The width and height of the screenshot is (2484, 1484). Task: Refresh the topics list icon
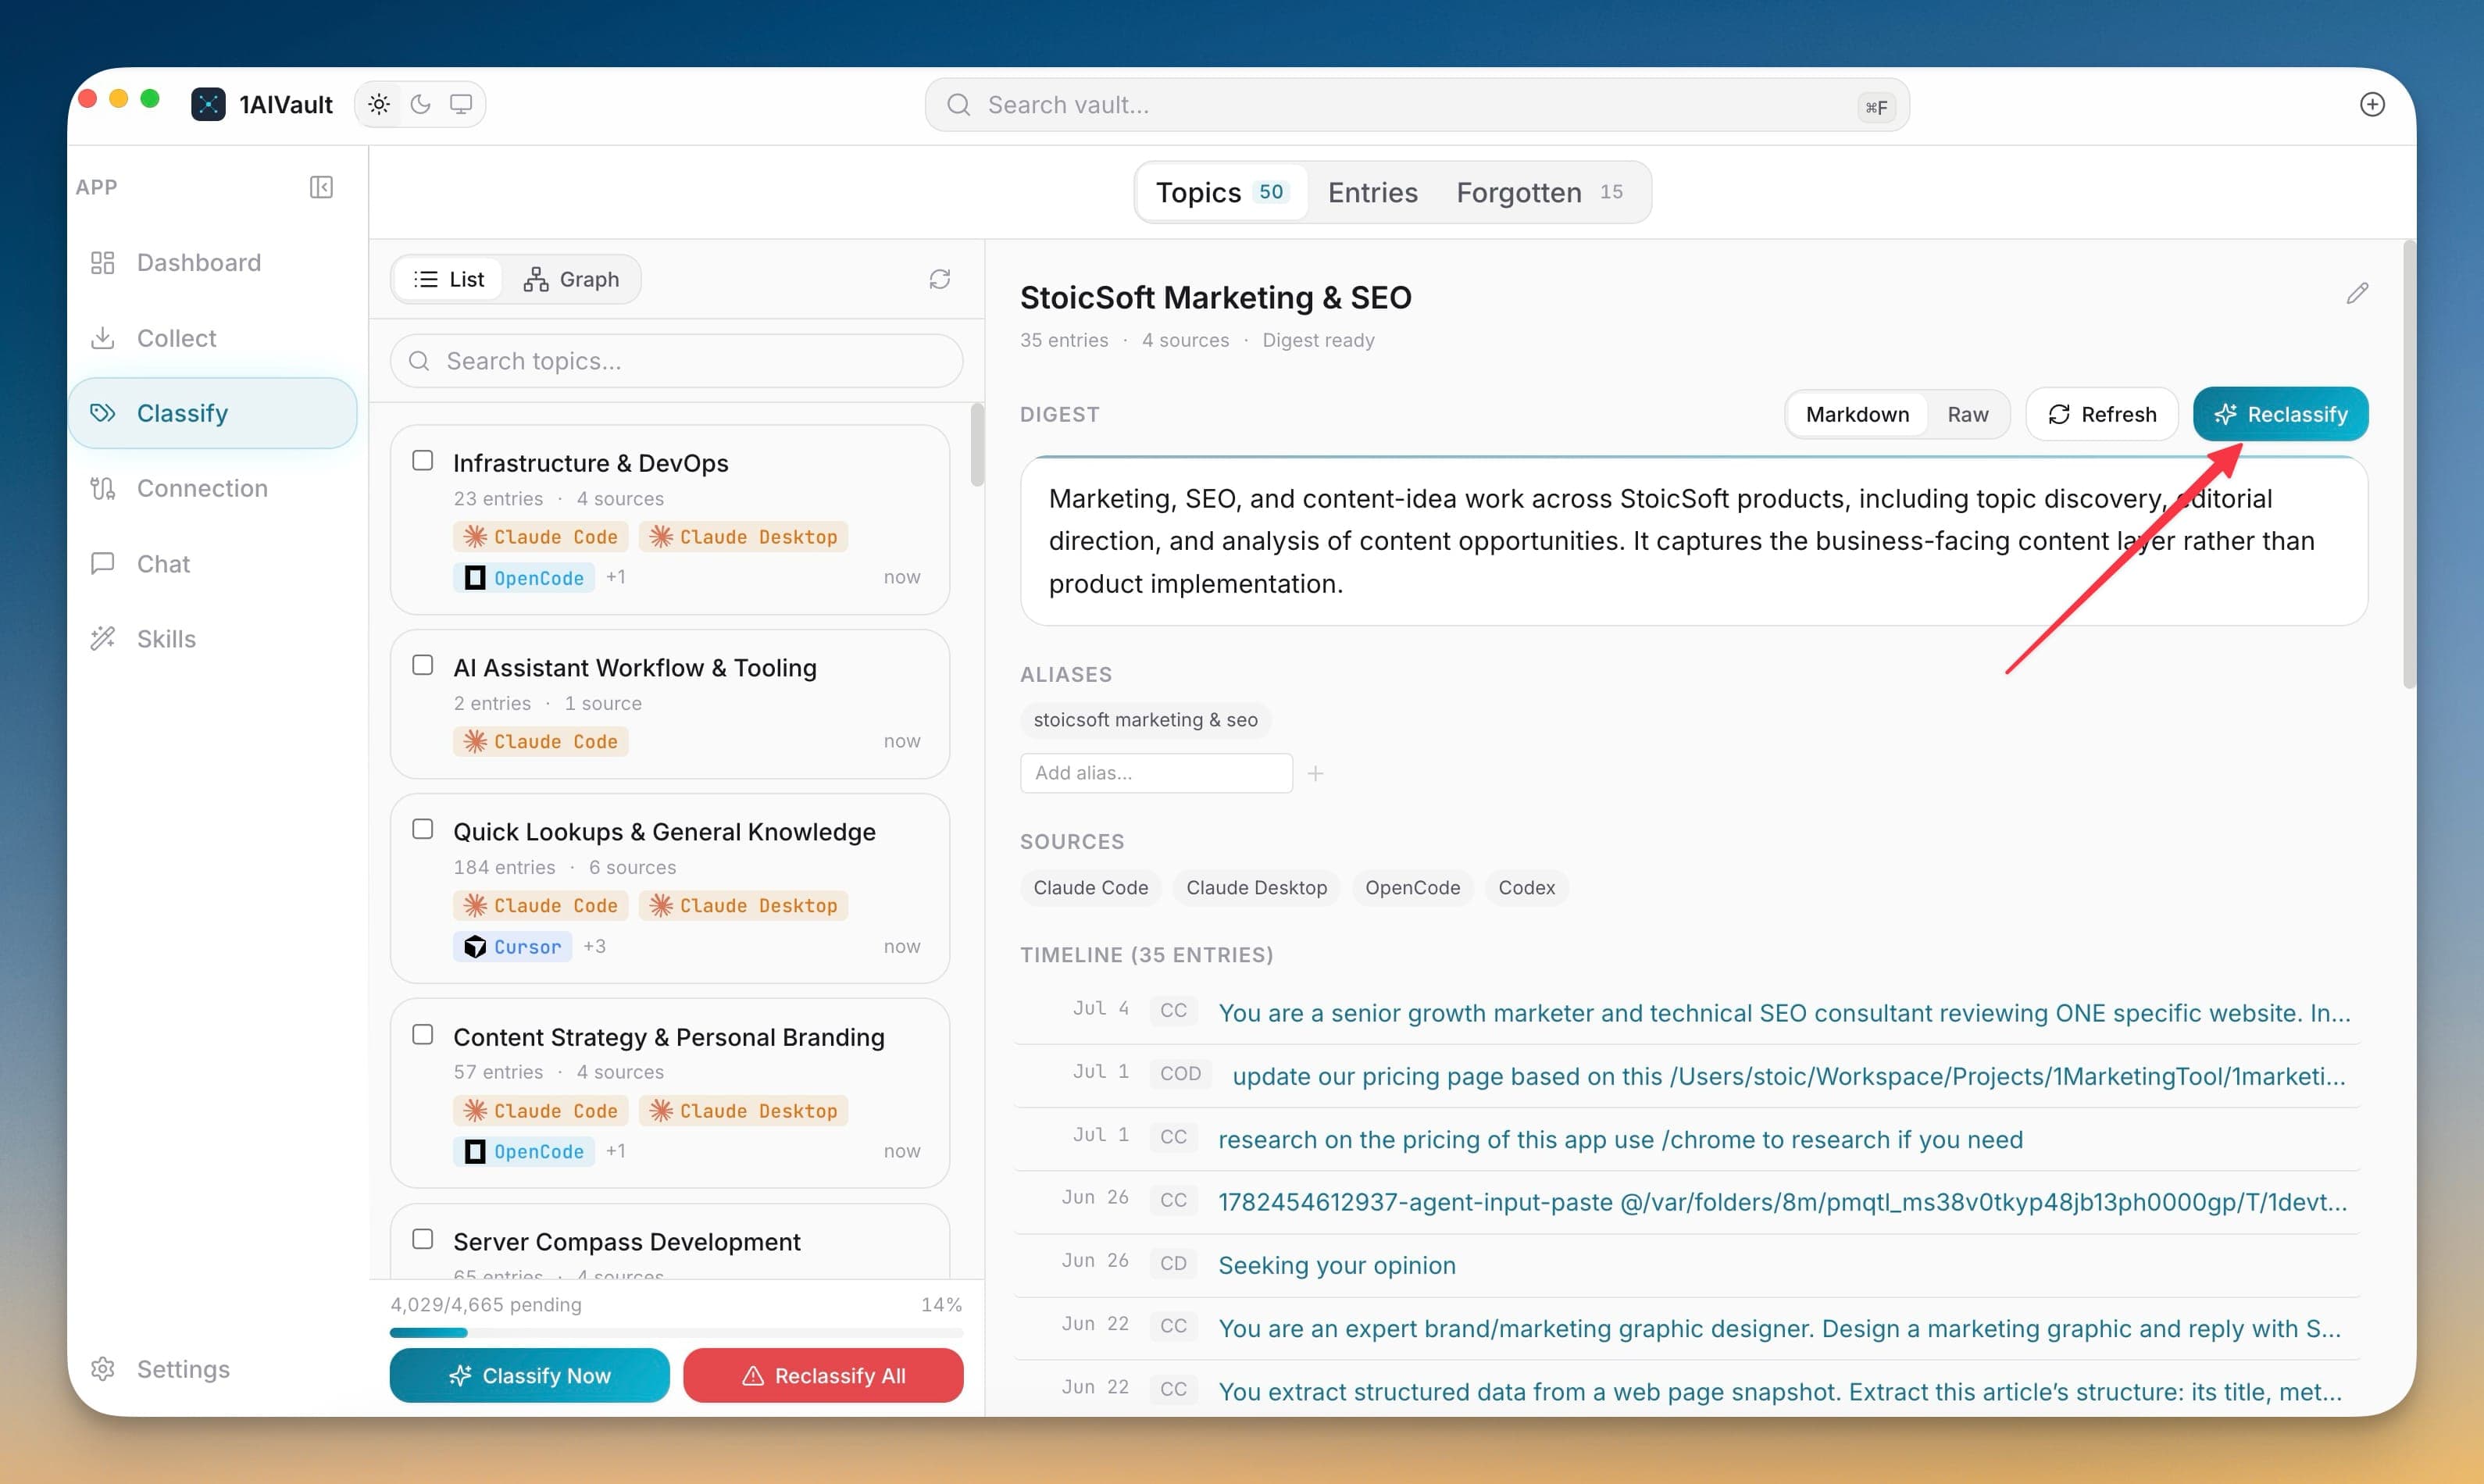pyautogui.click(x=939, y=279)
